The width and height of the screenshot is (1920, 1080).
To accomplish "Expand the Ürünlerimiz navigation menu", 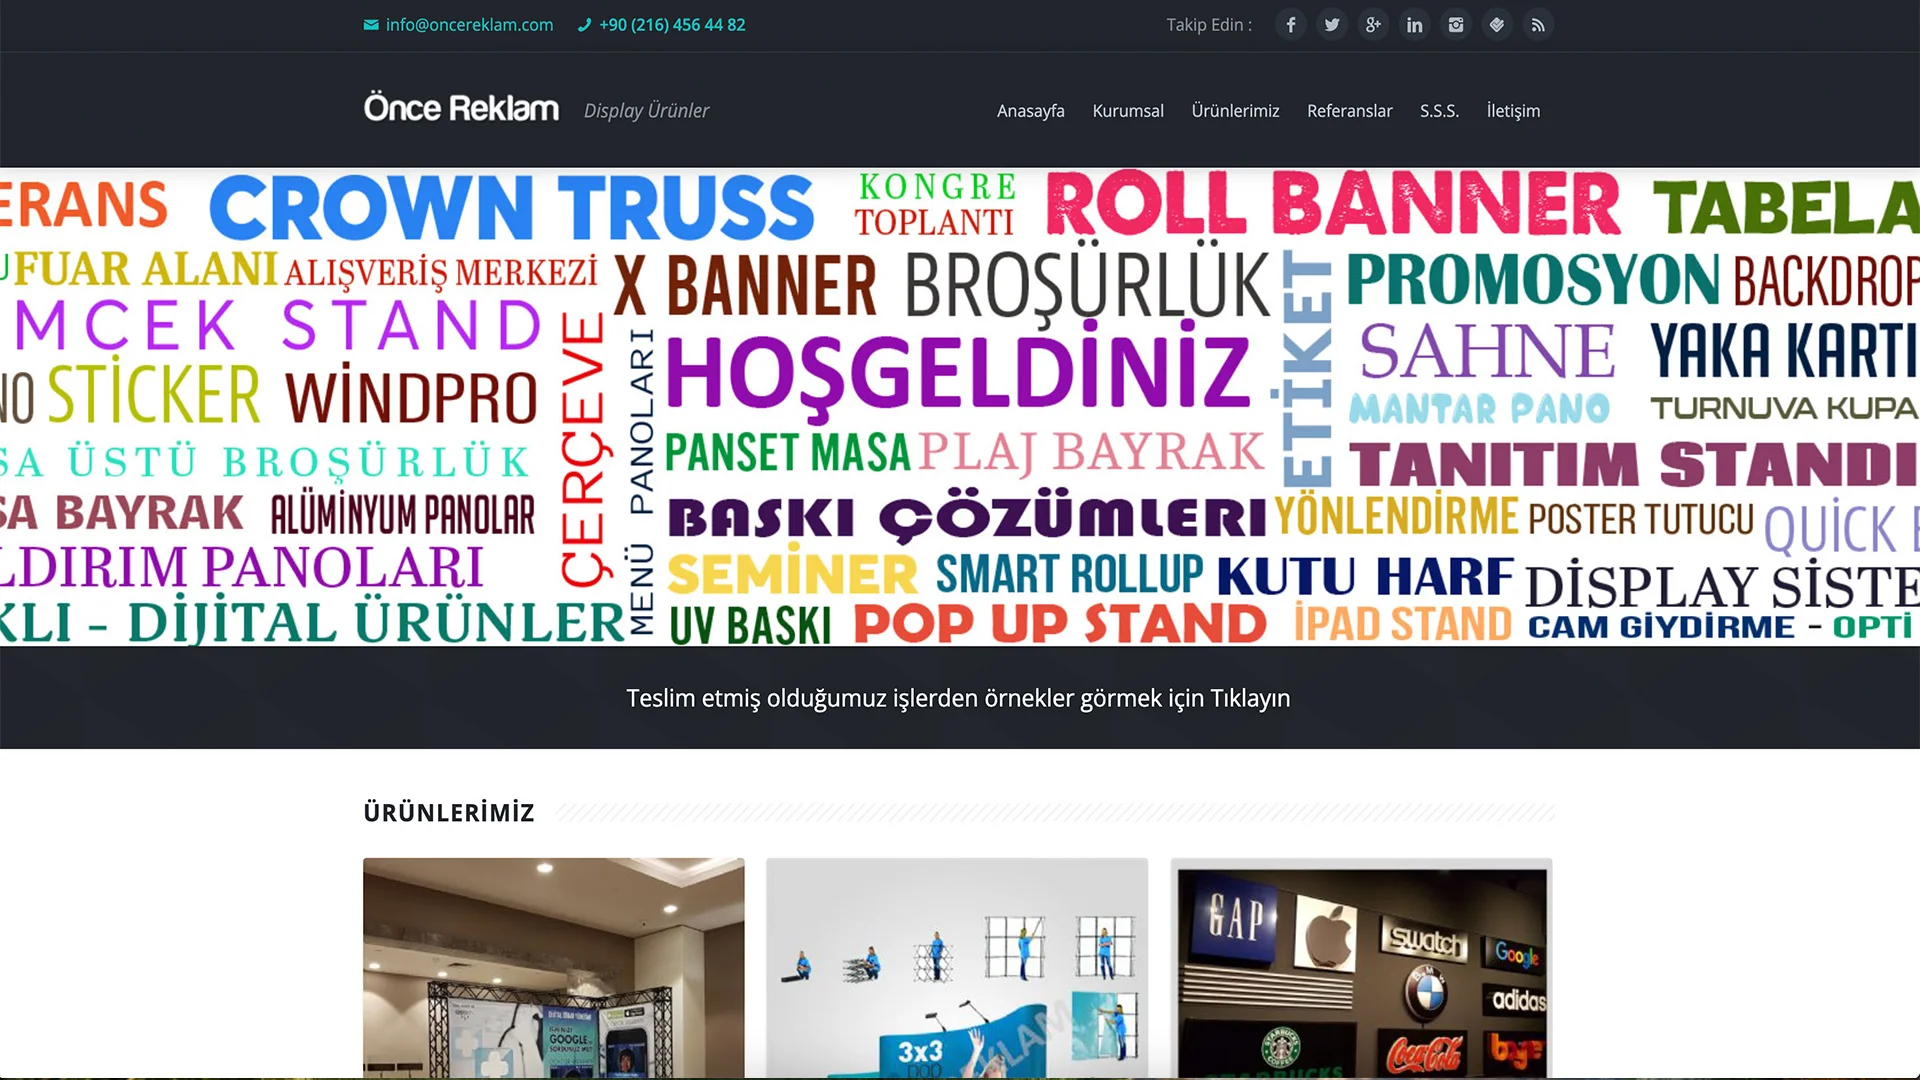I will click(1235, 111).
